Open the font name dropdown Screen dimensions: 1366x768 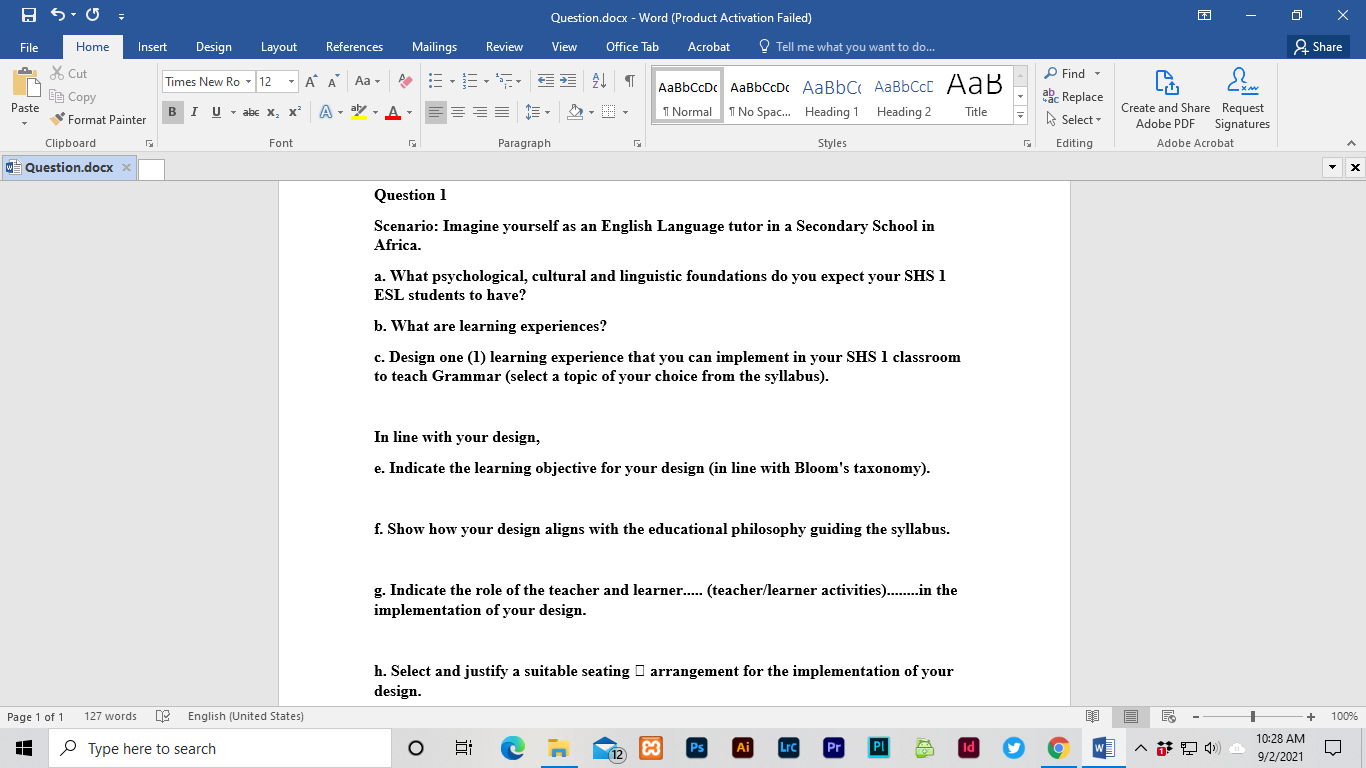(248, 81)
